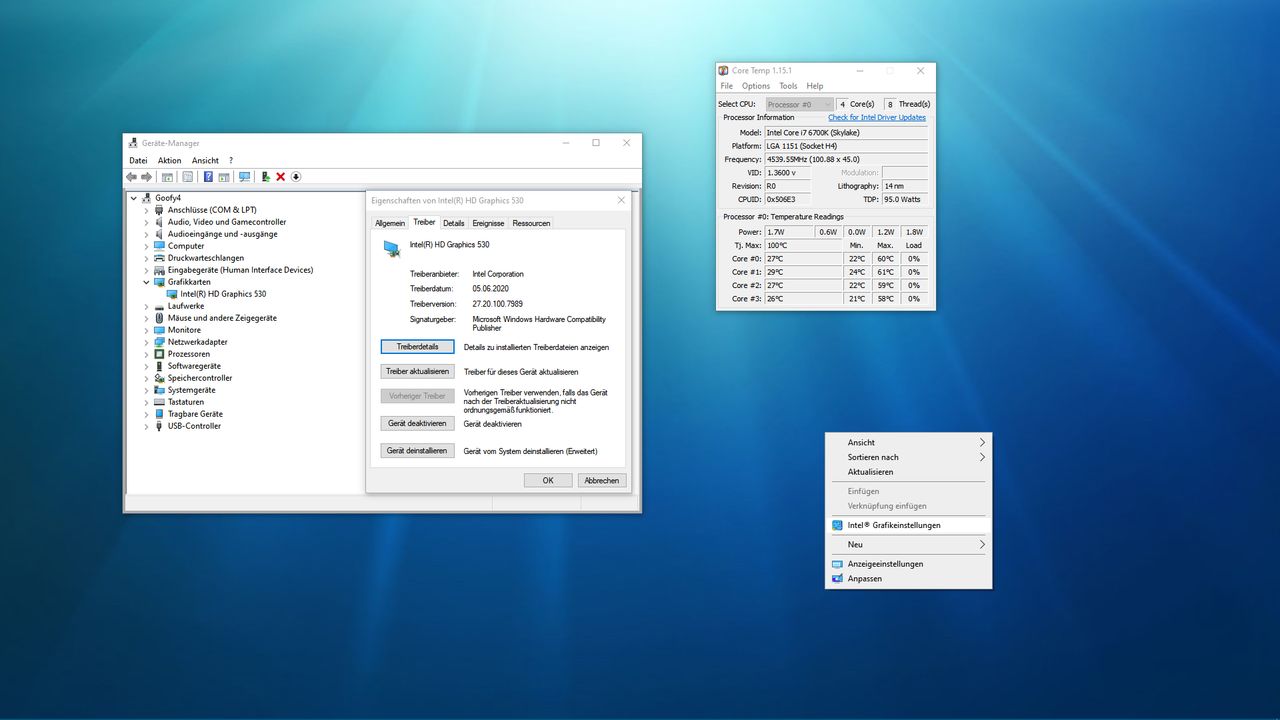This screenshot has height=720, width=1280.
Task: Expand the Softwaregeräte node
Action: 147,366
